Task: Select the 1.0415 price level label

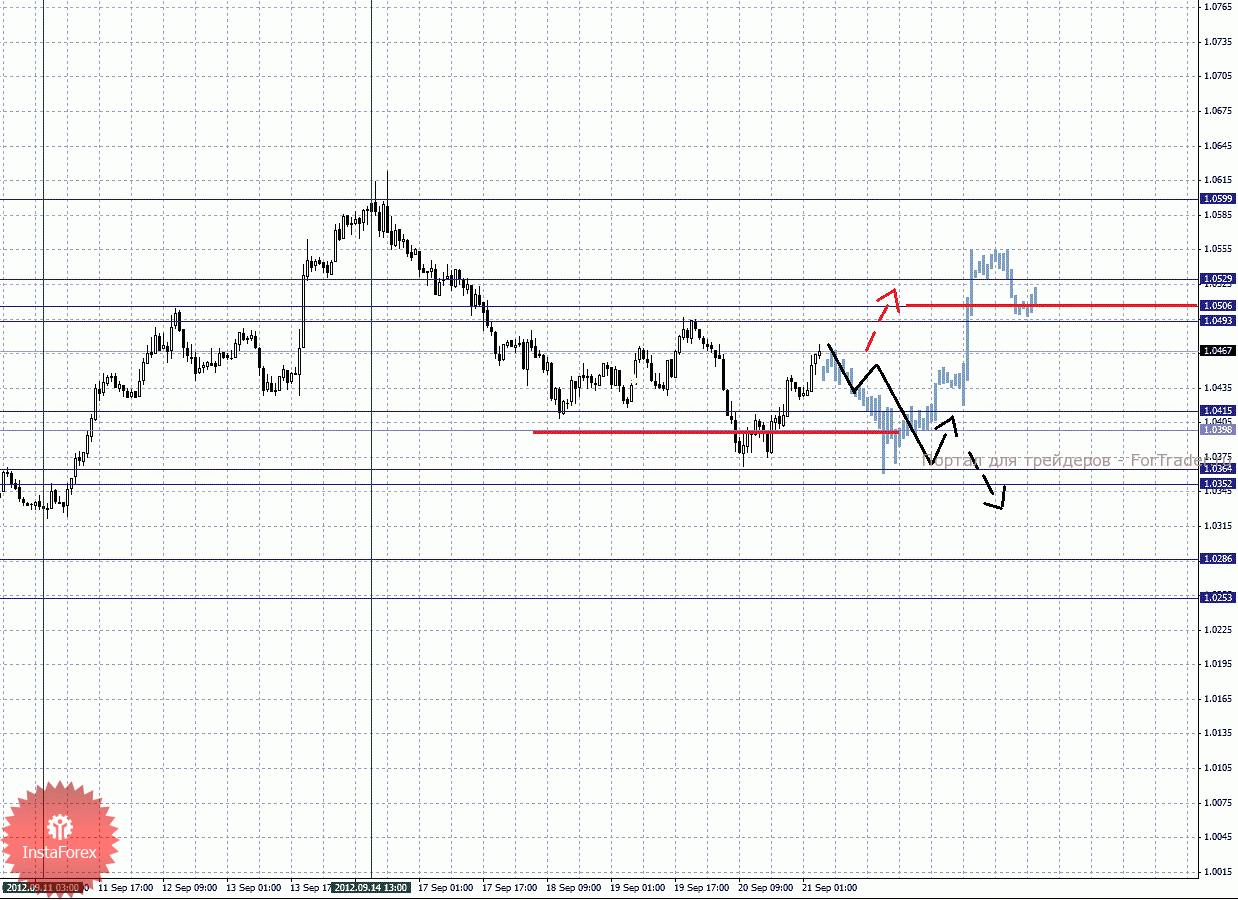Action: coord(1217,410)
